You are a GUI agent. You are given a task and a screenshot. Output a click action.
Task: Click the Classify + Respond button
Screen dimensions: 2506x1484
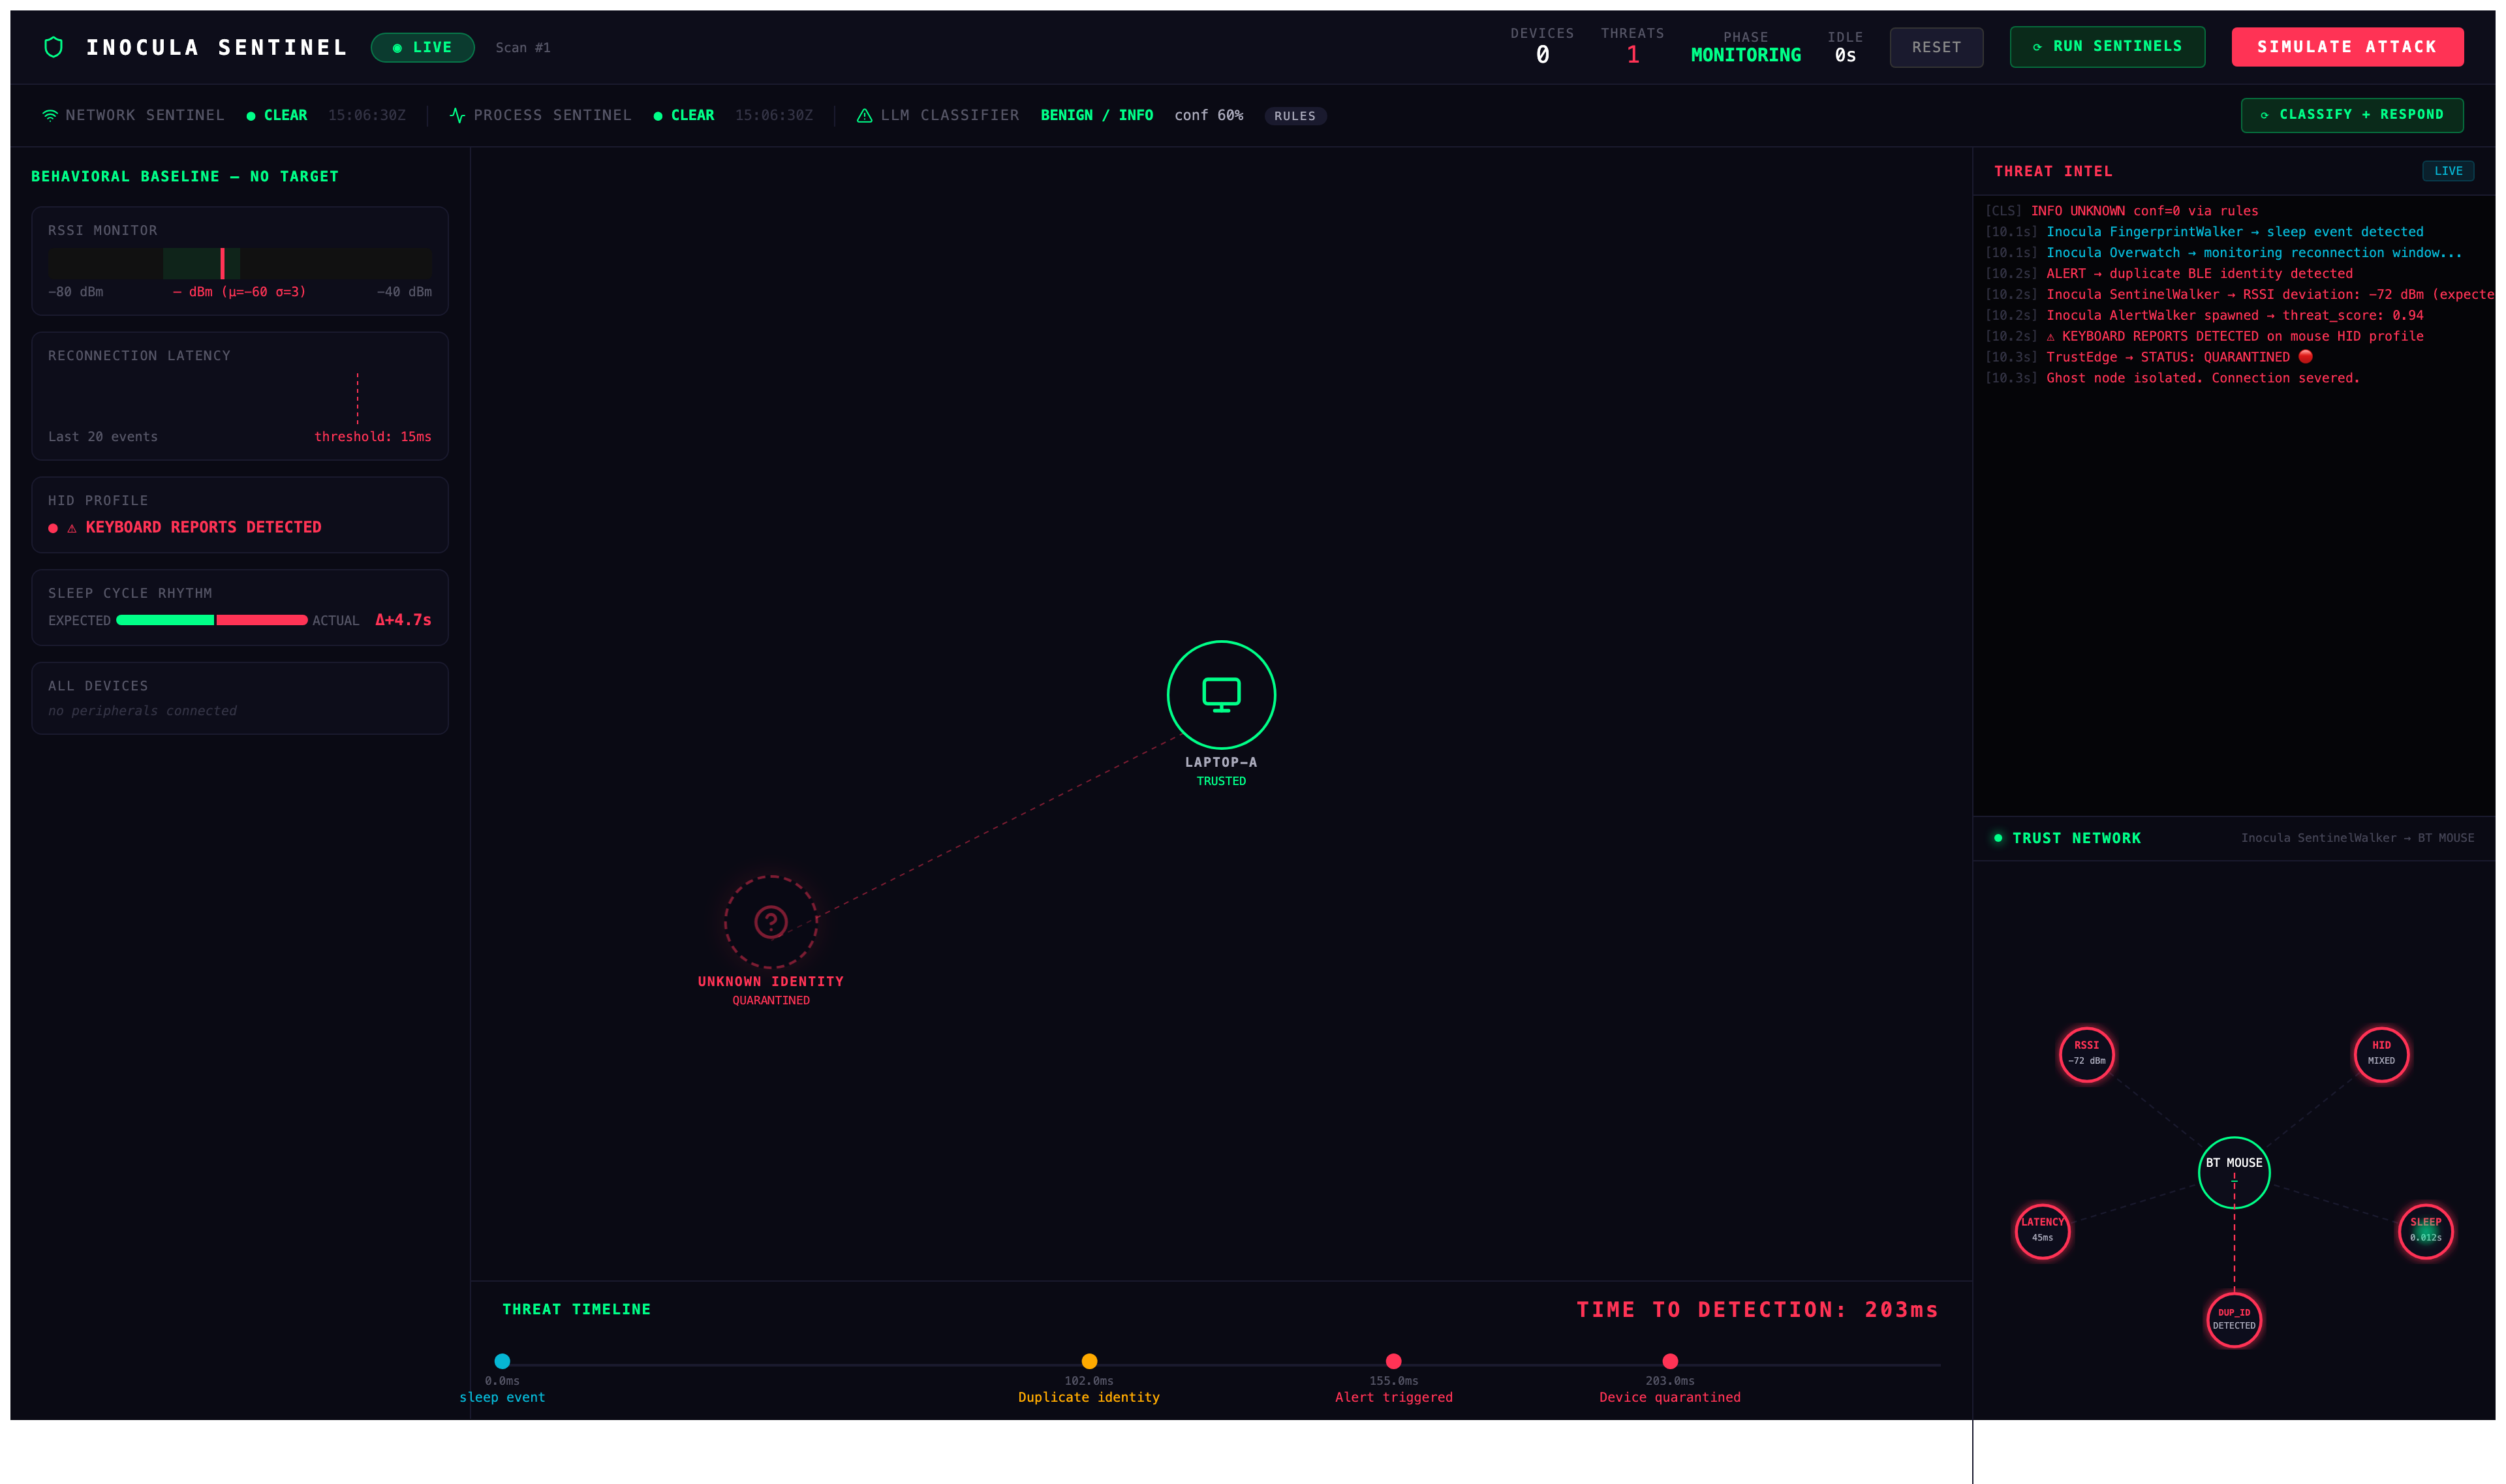tap(2351, 115)
